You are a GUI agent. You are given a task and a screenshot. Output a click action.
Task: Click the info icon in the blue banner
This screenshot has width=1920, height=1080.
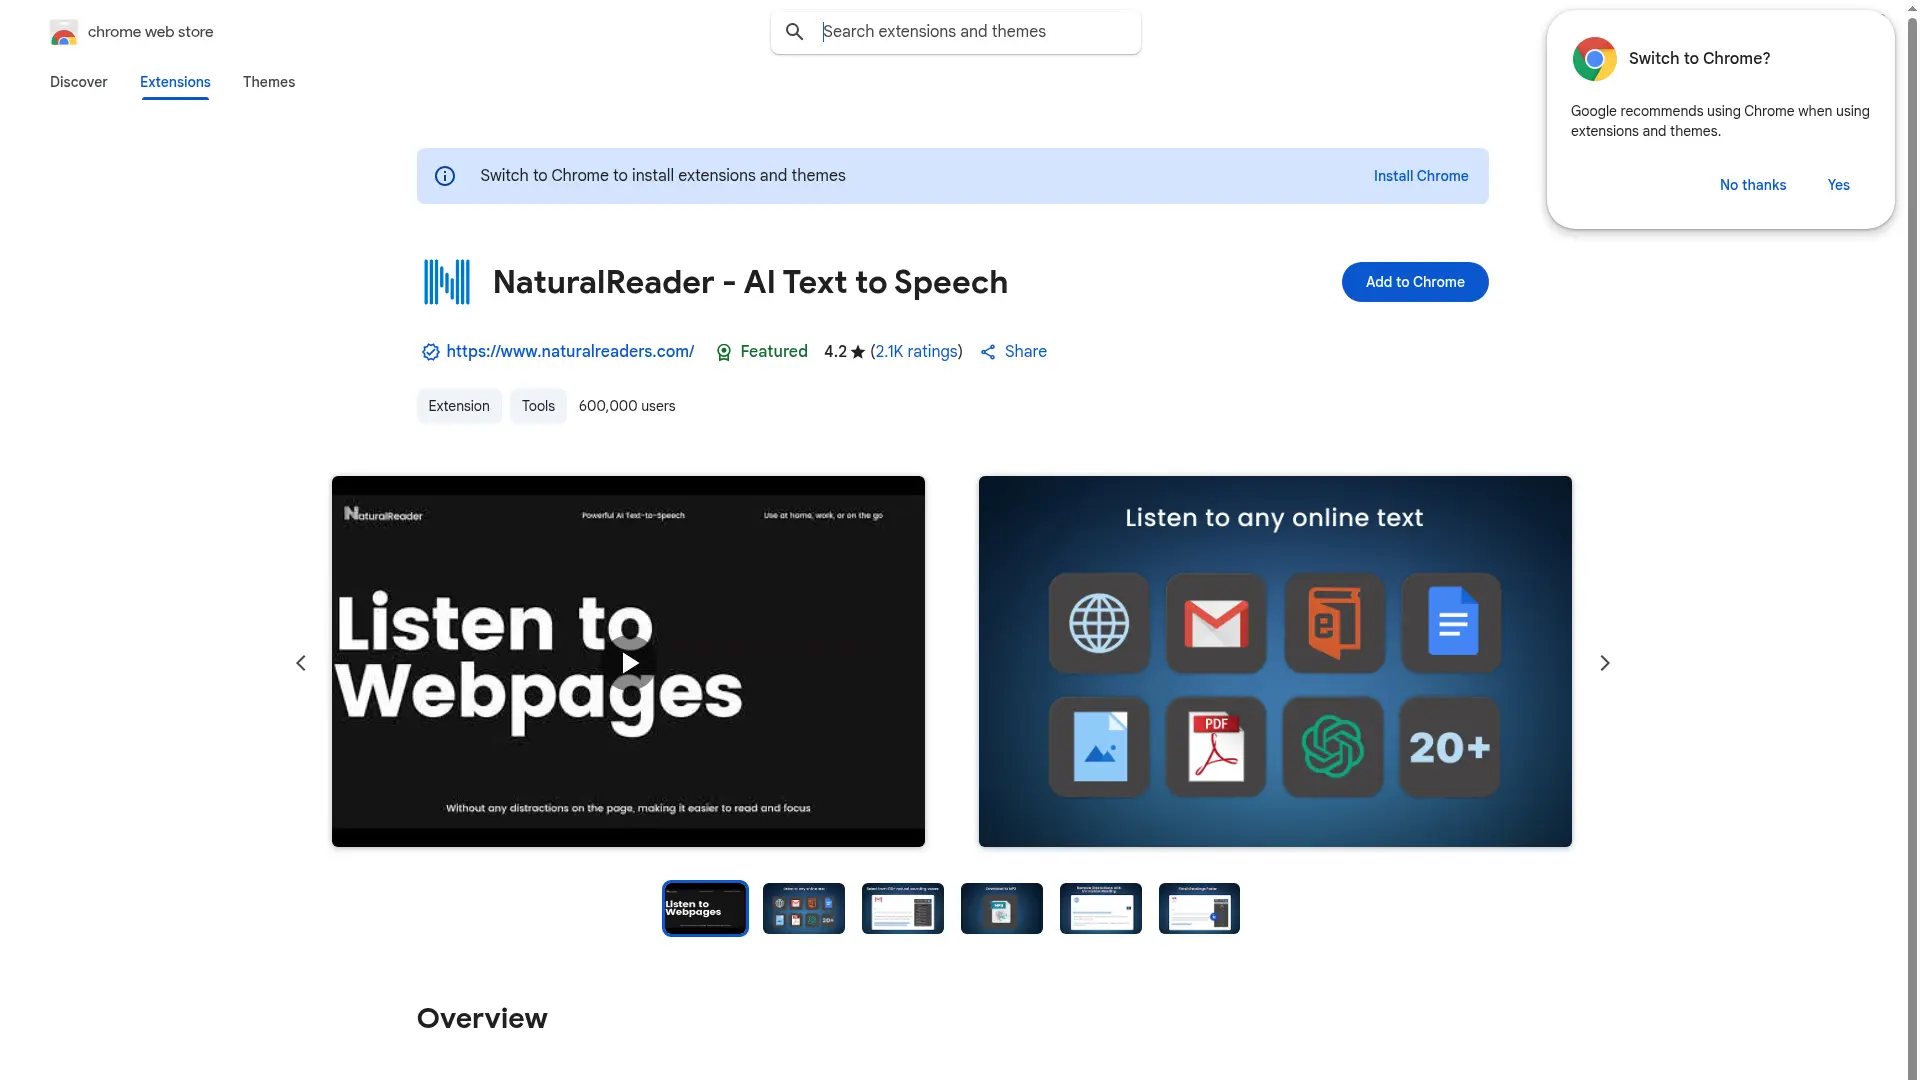[x=444, y=175]
